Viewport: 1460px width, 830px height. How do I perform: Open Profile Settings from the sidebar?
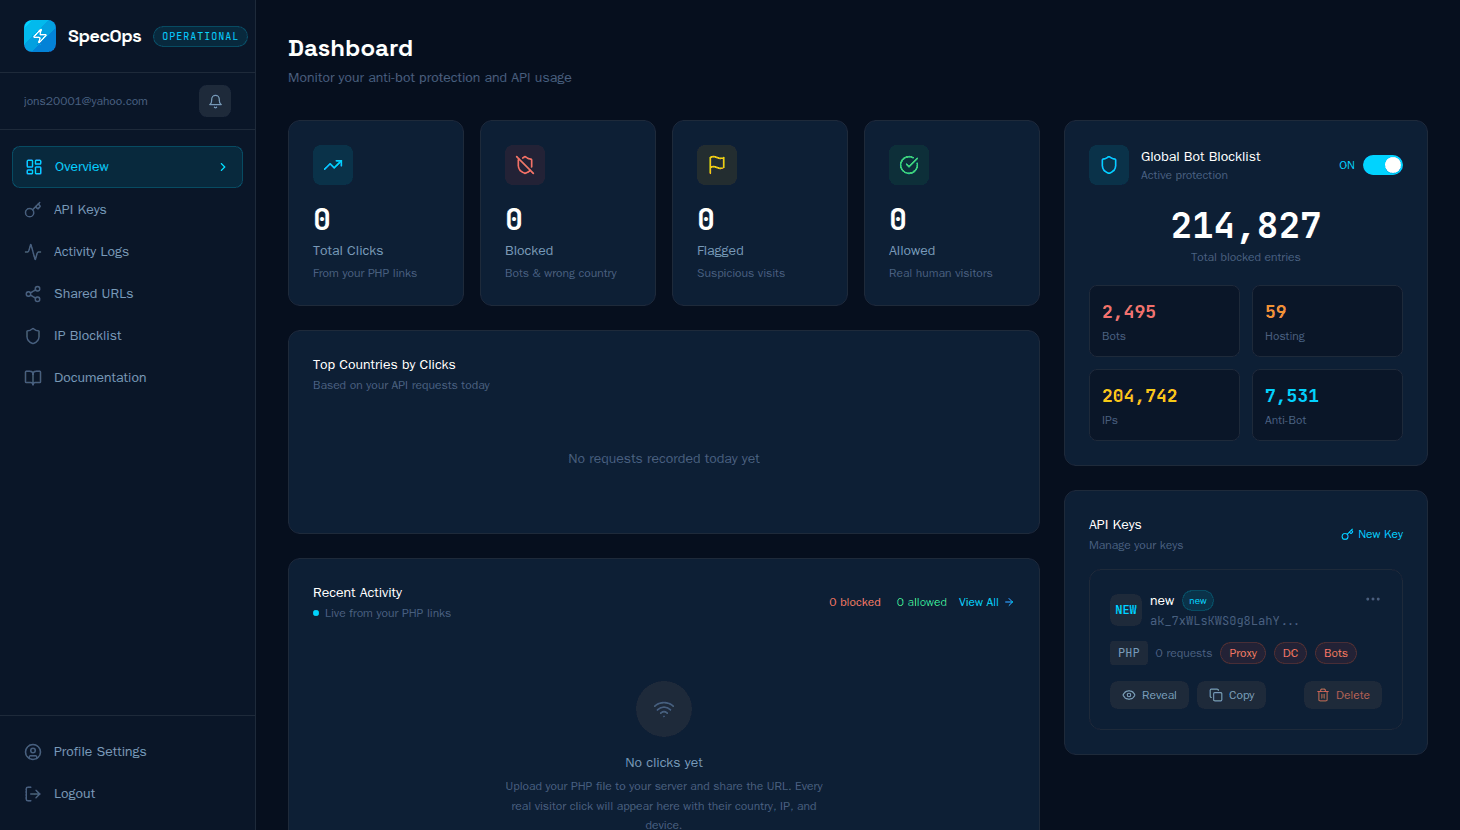click(x=100, y=751)
